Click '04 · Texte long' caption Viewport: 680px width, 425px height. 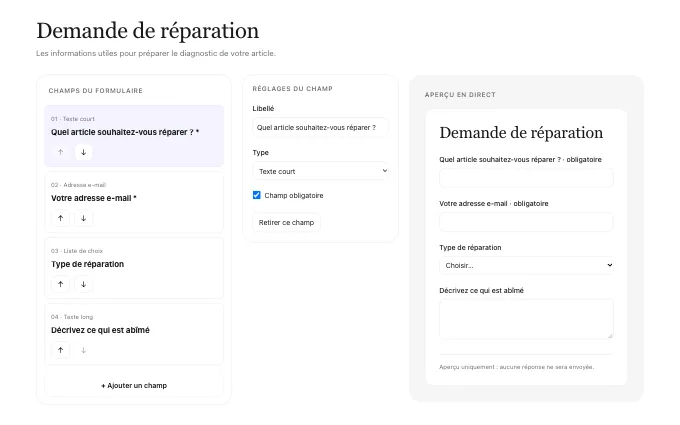pyautogui.click(x=72, y=317)
